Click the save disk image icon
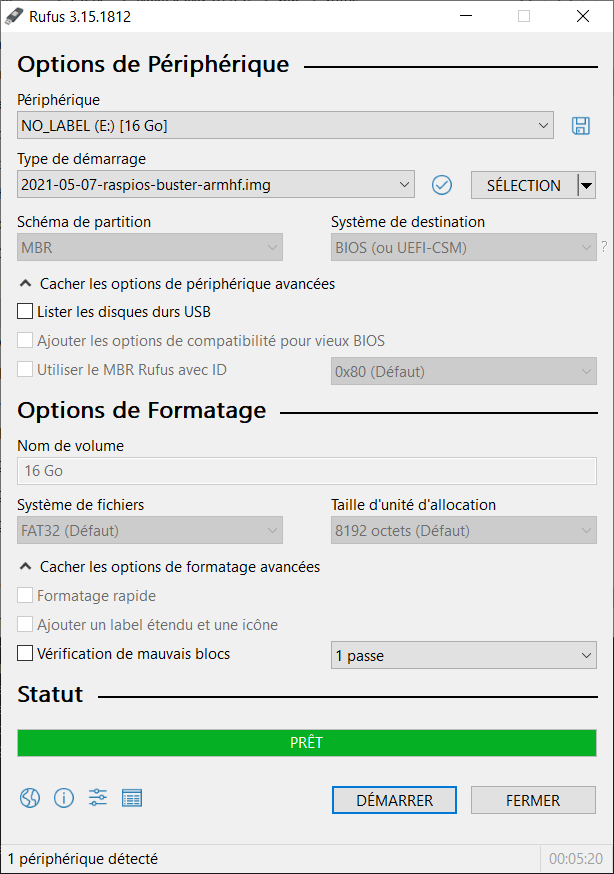This screenshot has height=874, width=614. 581,125
